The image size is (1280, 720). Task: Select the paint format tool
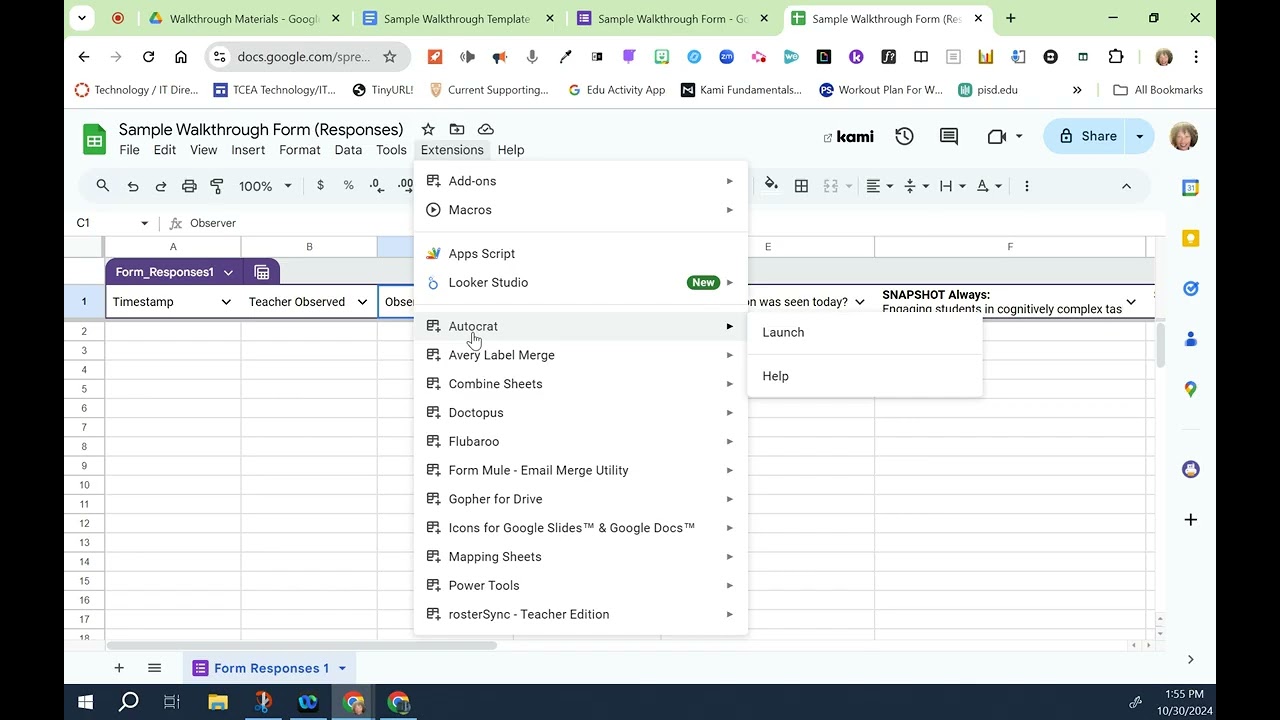pos(217,186)
